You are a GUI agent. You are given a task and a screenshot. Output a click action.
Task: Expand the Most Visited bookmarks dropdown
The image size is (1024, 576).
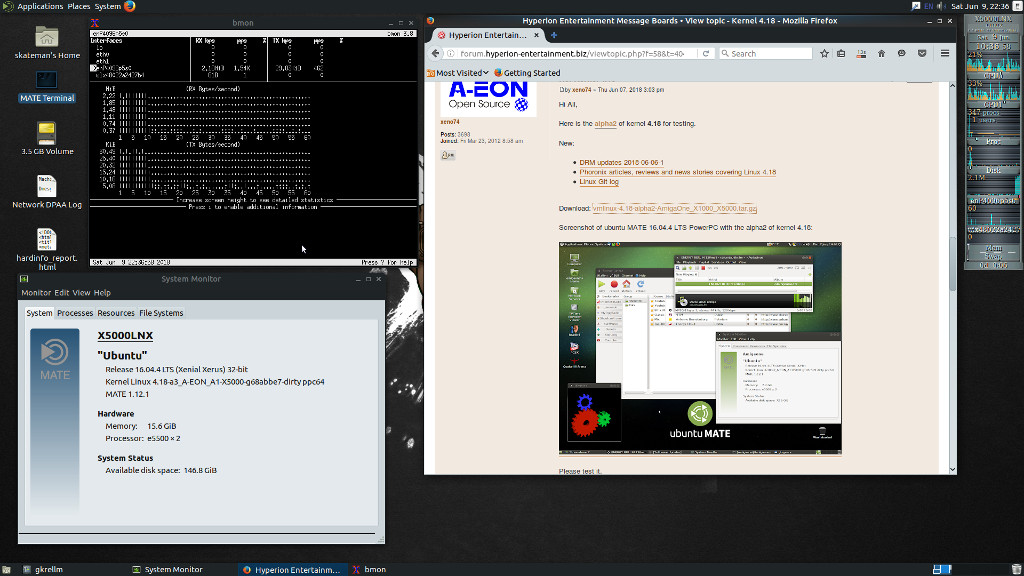458,73
